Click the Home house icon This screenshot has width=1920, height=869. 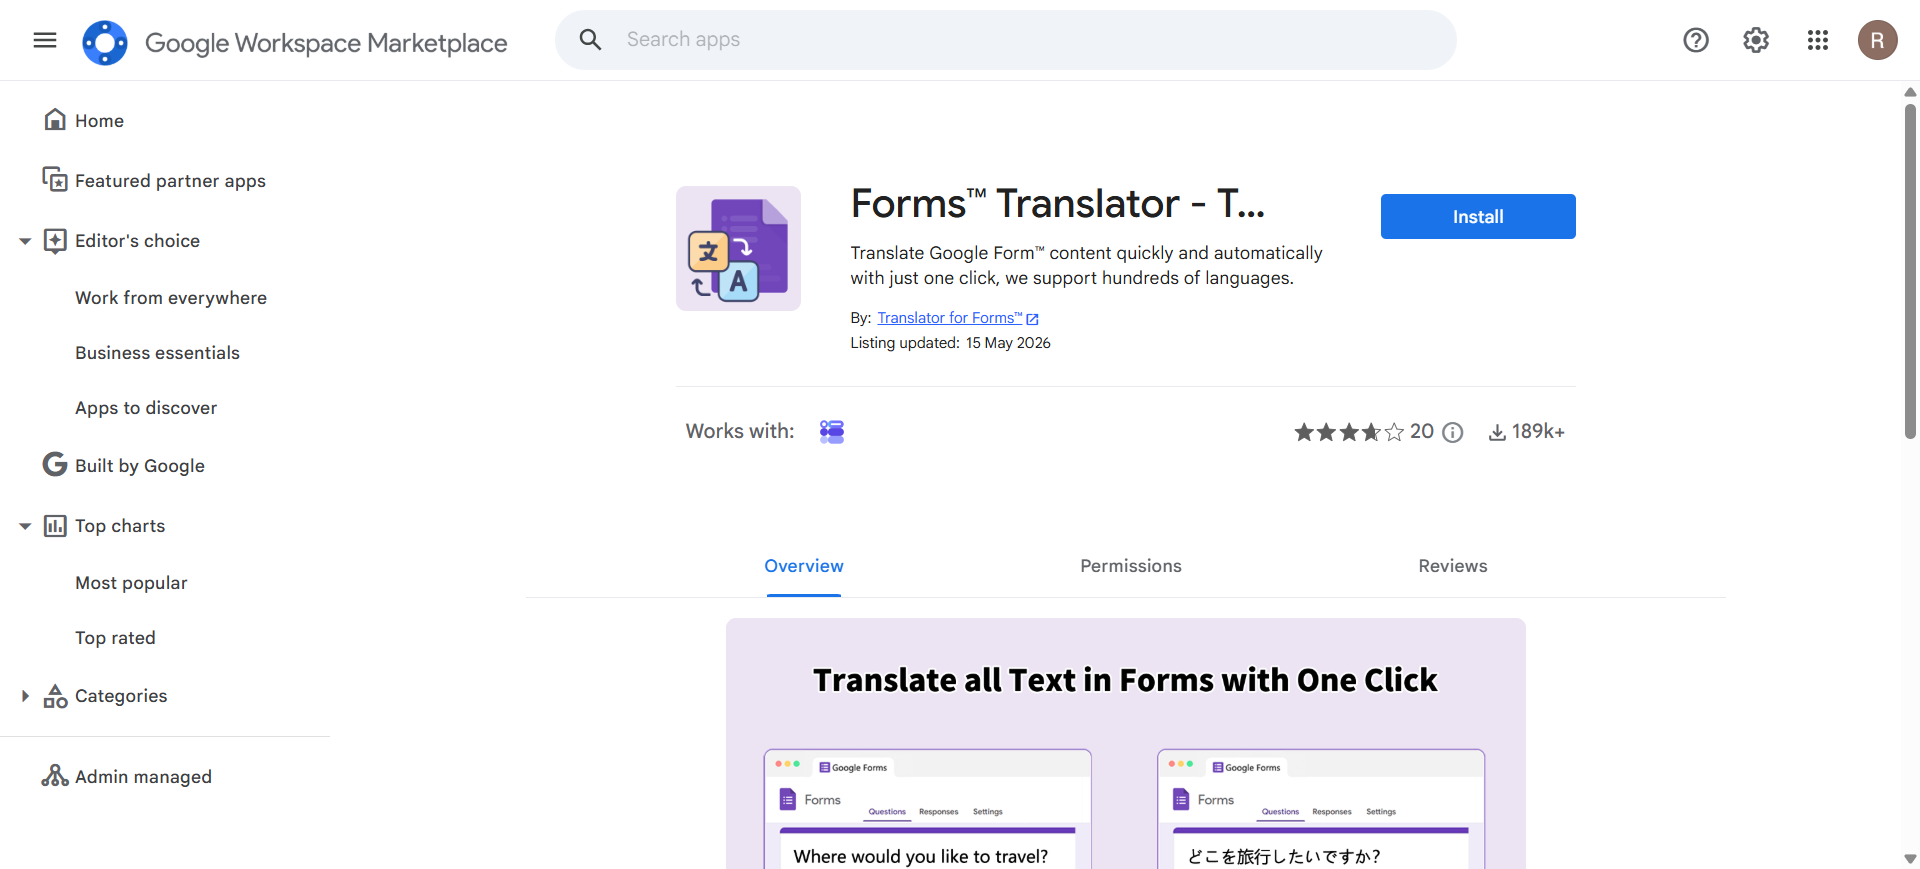(x=55, y=120)
